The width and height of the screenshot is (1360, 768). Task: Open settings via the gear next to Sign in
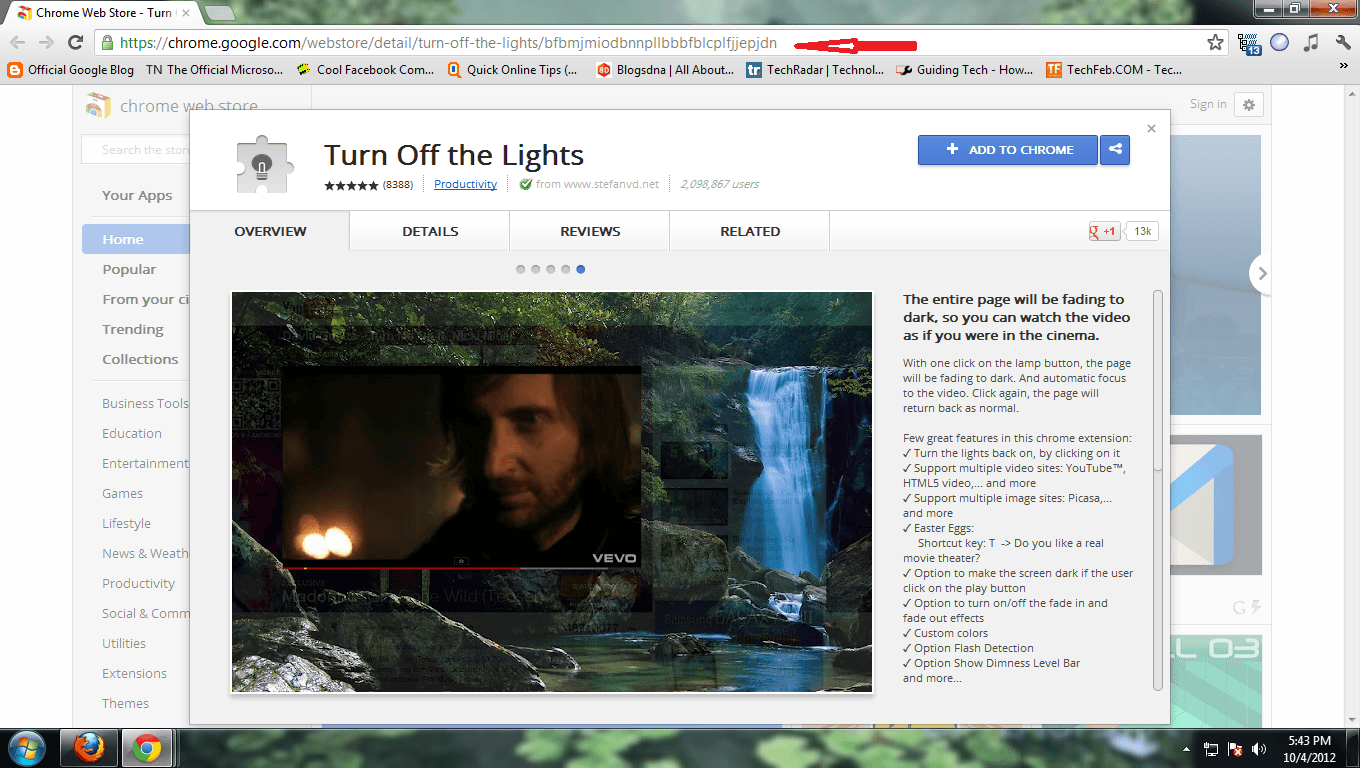click(x=1248, y=104)
